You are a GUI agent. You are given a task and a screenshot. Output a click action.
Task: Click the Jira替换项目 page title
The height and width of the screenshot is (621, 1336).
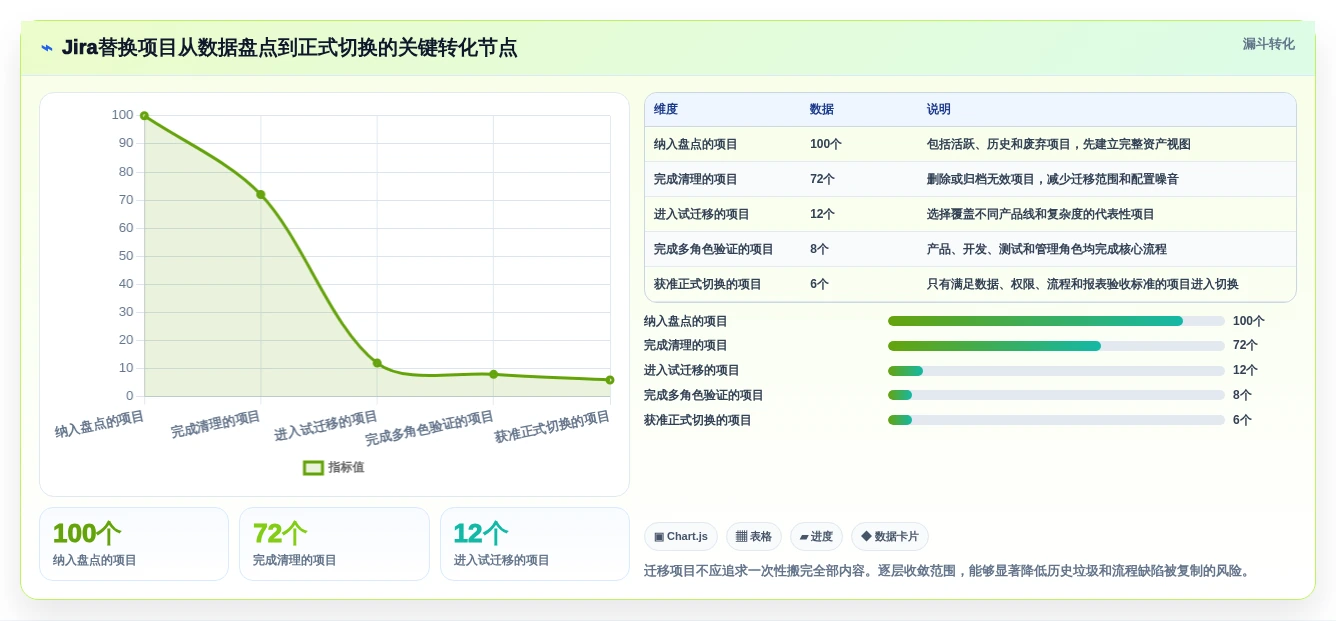(x=290, y=48)
